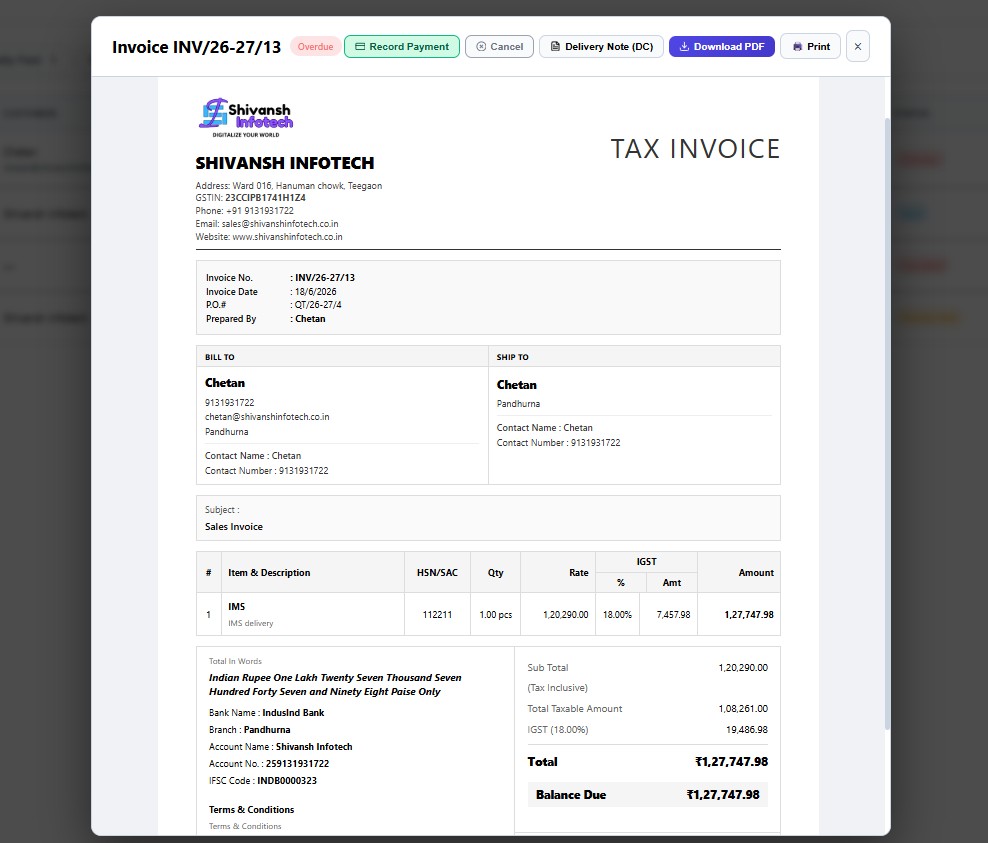Click invoice number value INV/26-27/13

pos(325,278)
